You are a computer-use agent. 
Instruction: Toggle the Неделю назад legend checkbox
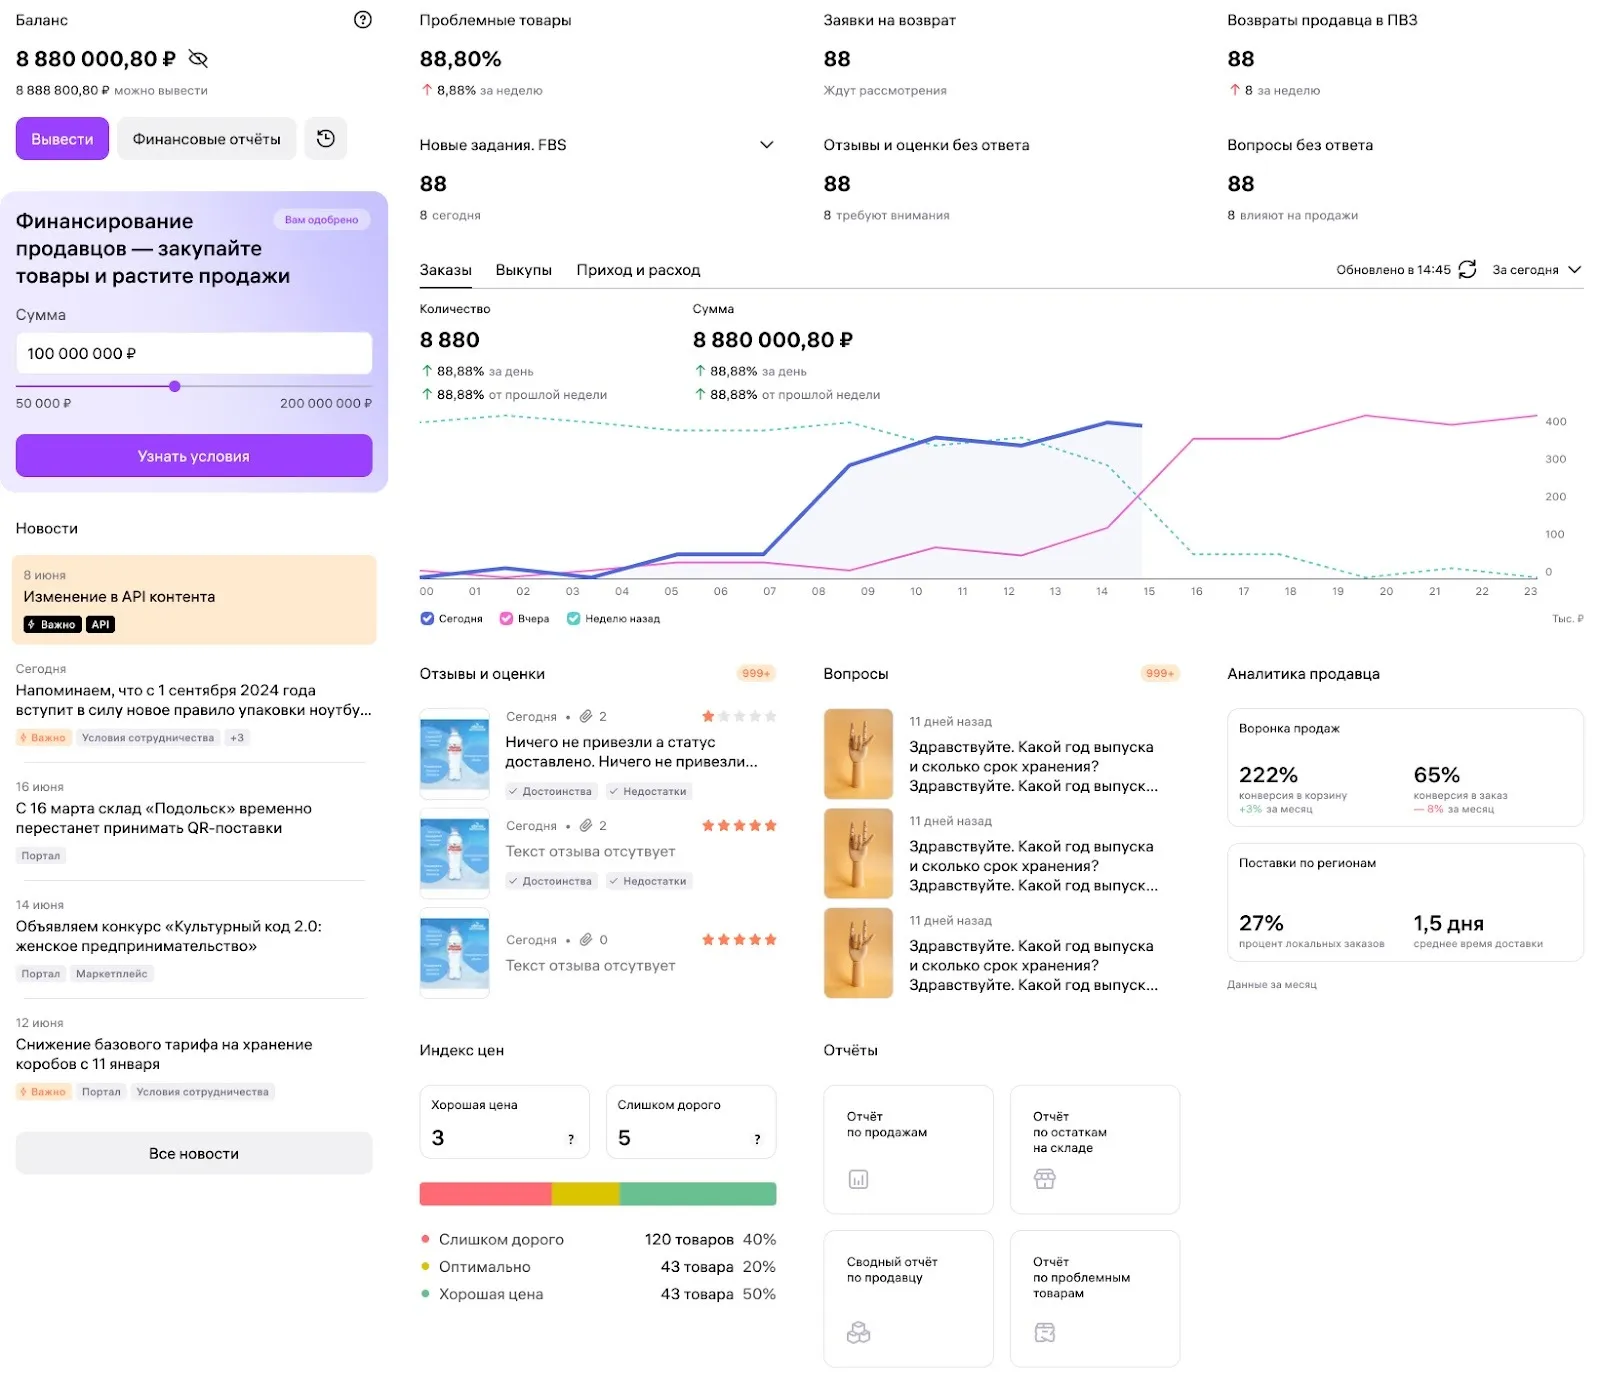coord(573,619)
